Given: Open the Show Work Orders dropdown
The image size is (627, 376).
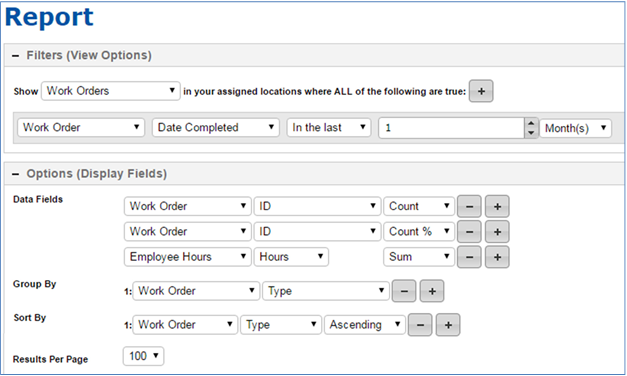Looking at the screenshot, I should (111, 91).
